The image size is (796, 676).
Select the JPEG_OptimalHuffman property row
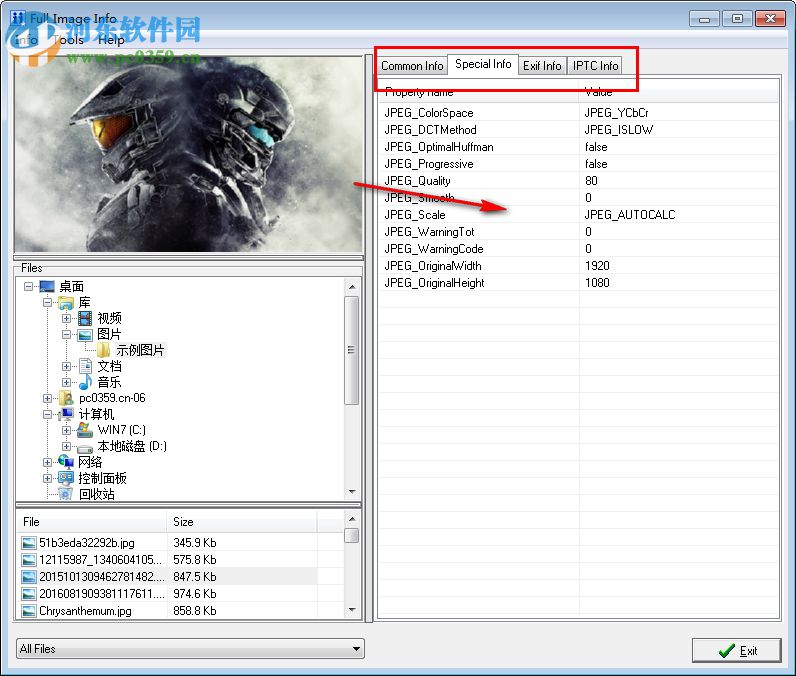point(578,147)
